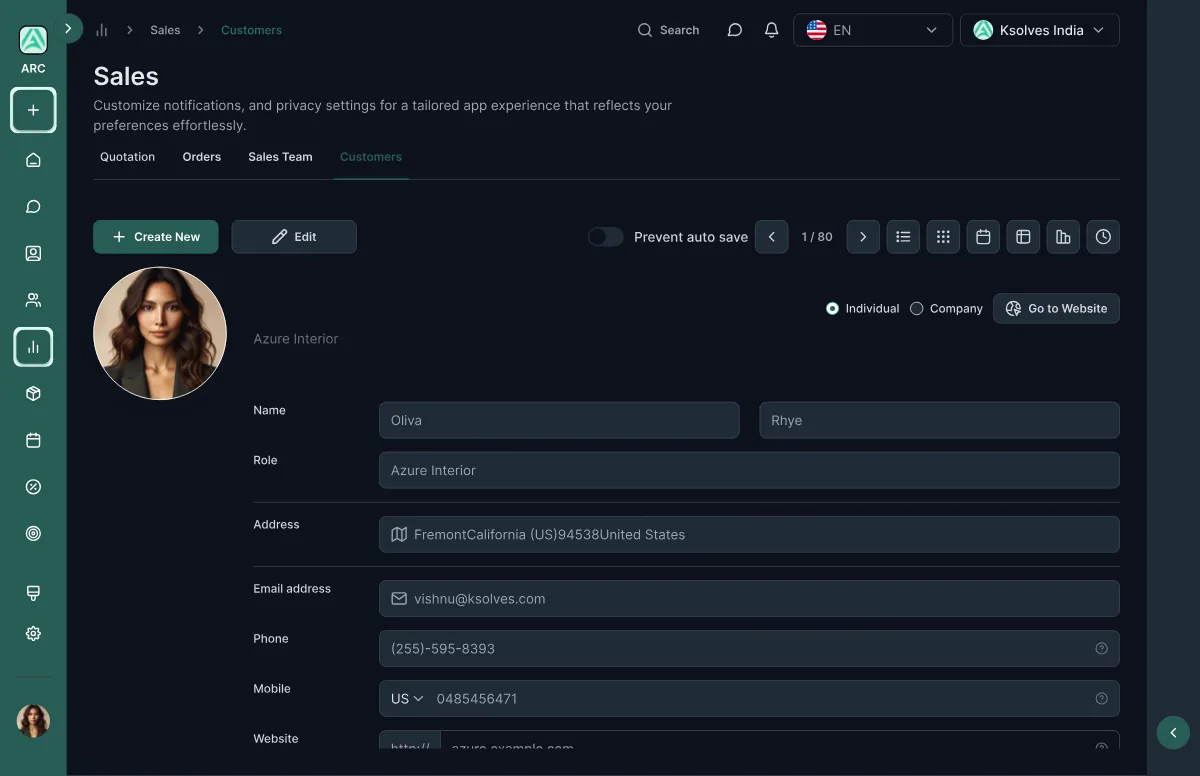Open the US country code dropdown
1200x776 pixels.
[x=407, y=699]
